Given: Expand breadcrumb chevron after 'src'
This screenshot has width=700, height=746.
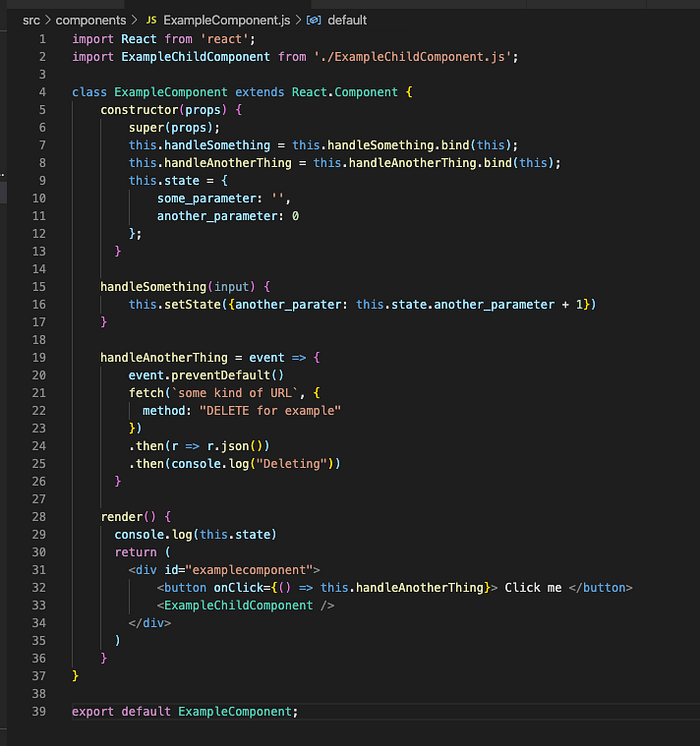Looking at the screenshot, I should (x=48, y=20).
